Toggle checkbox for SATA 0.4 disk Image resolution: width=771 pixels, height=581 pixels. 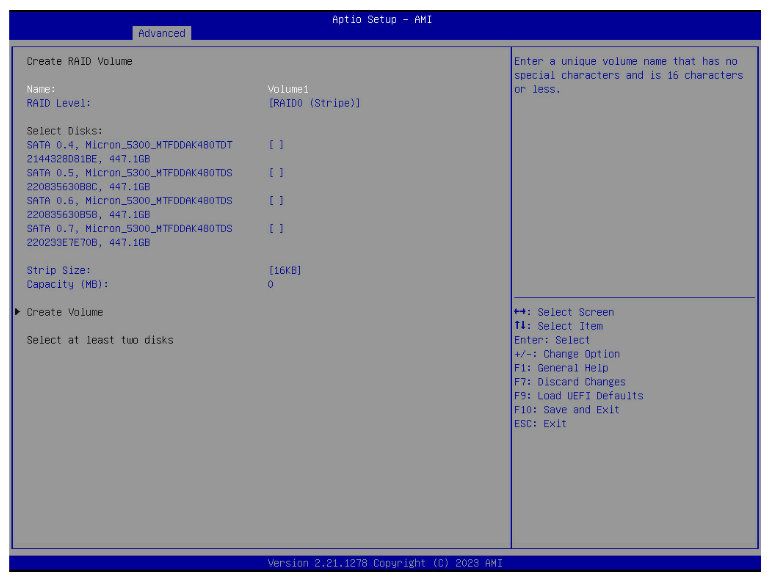[276, 145]
